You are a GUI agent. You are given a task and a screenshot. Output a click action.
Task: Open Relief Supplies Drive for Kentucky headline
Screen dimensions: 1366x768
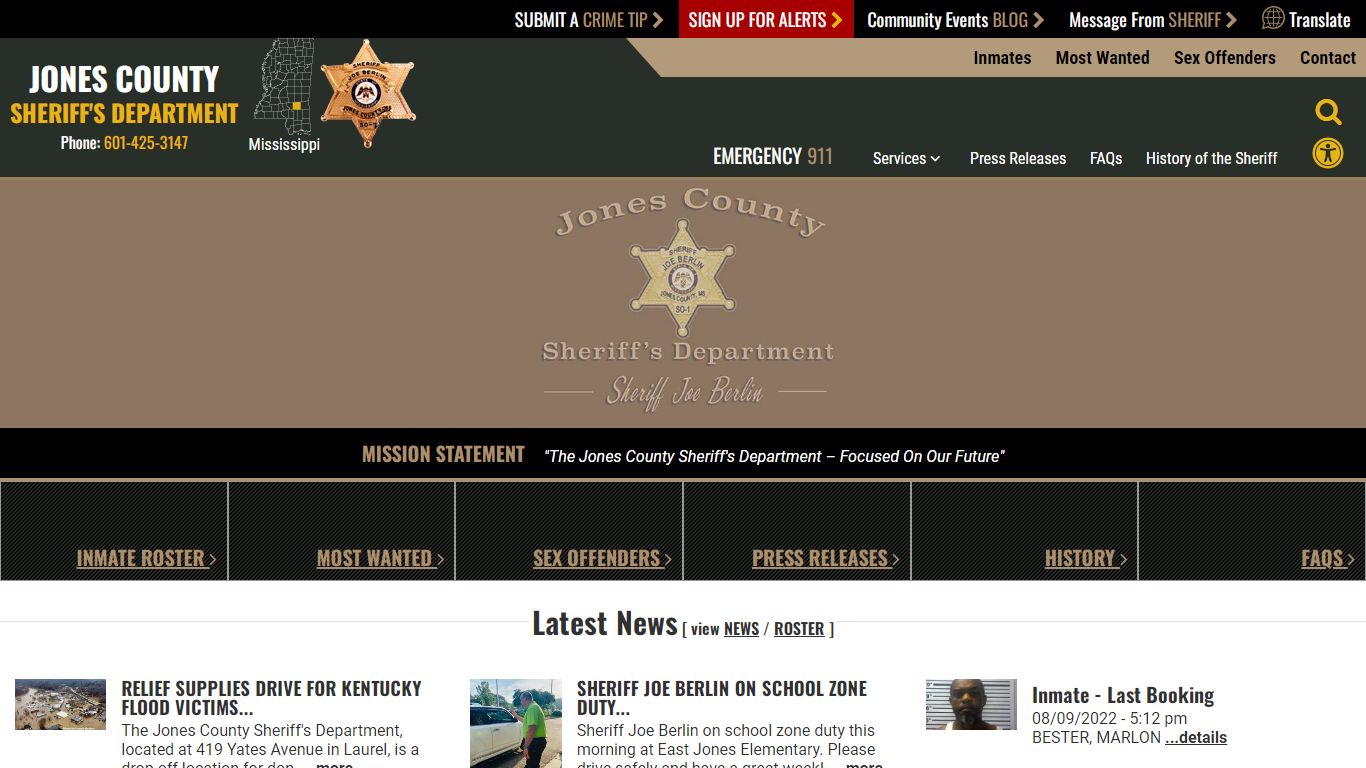click(271, 698)
